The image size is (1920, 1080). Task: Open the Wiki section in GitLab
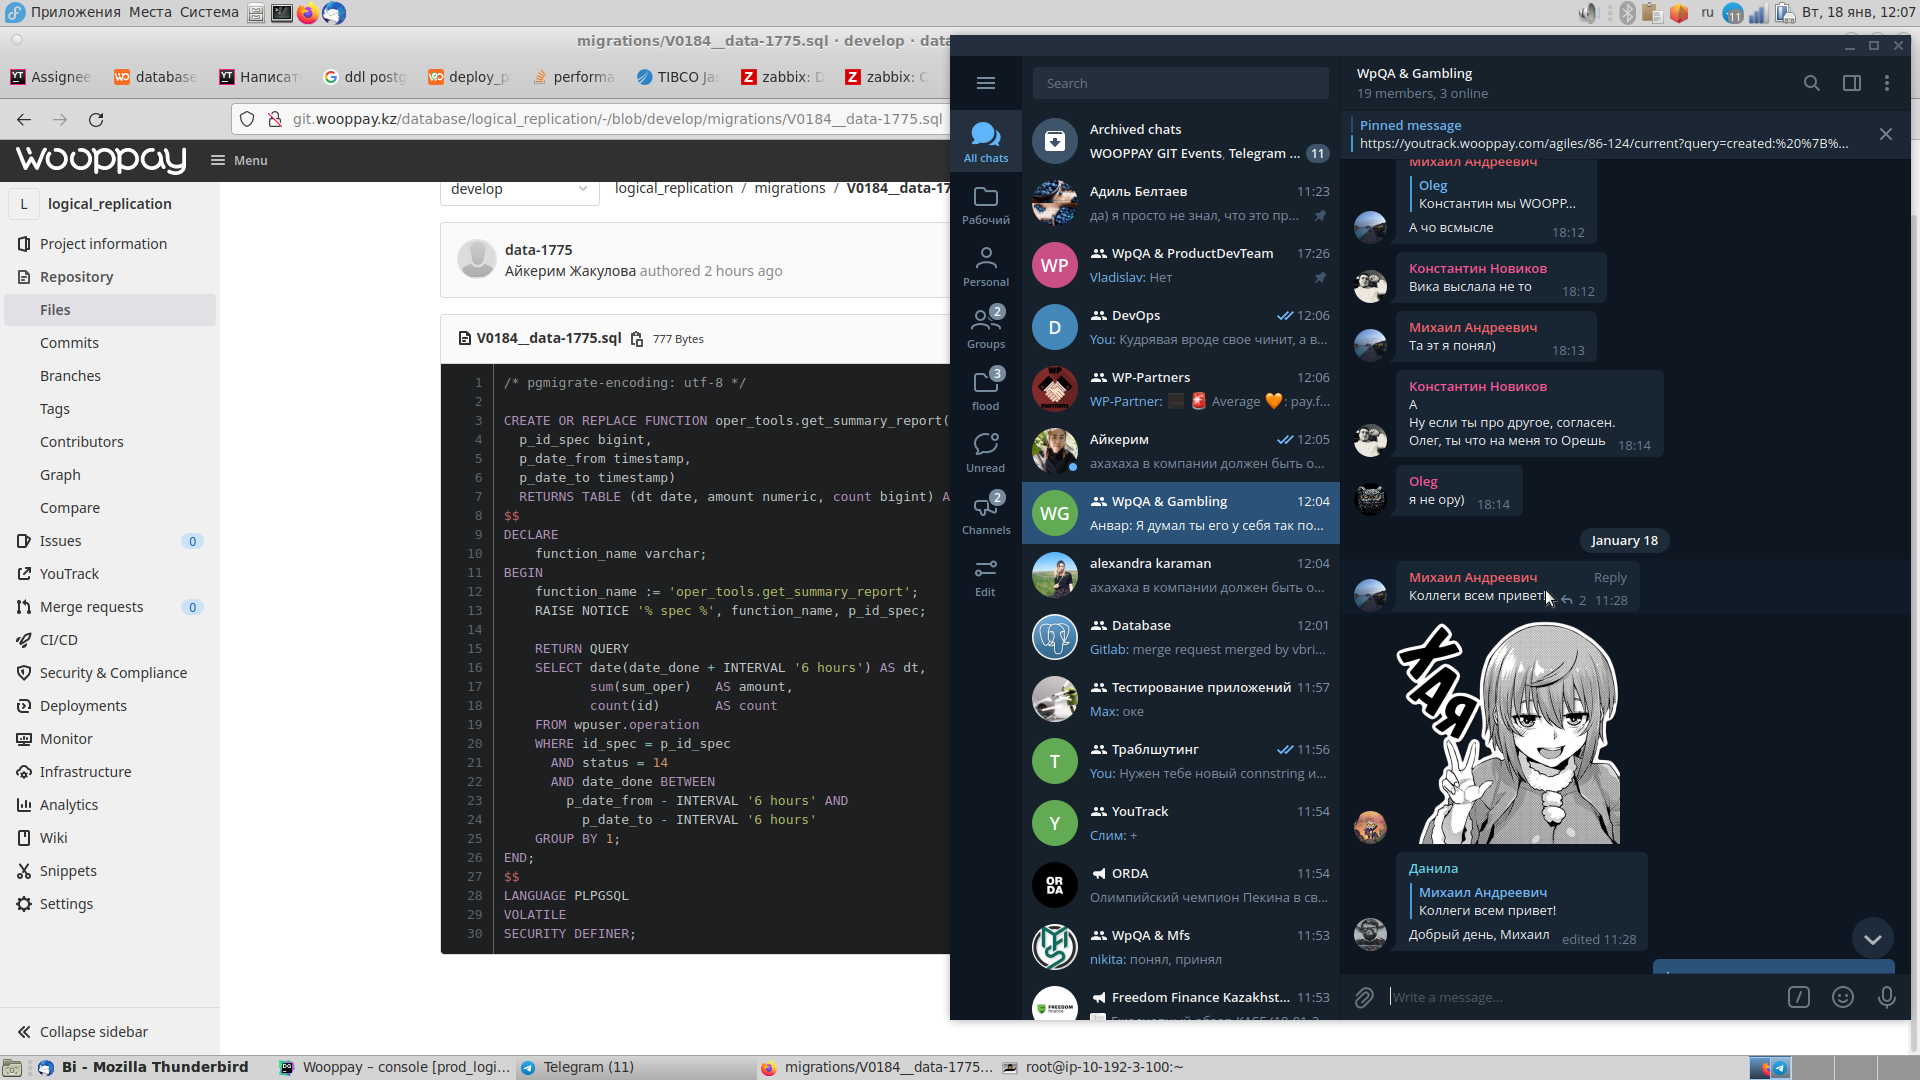[53, 838]
